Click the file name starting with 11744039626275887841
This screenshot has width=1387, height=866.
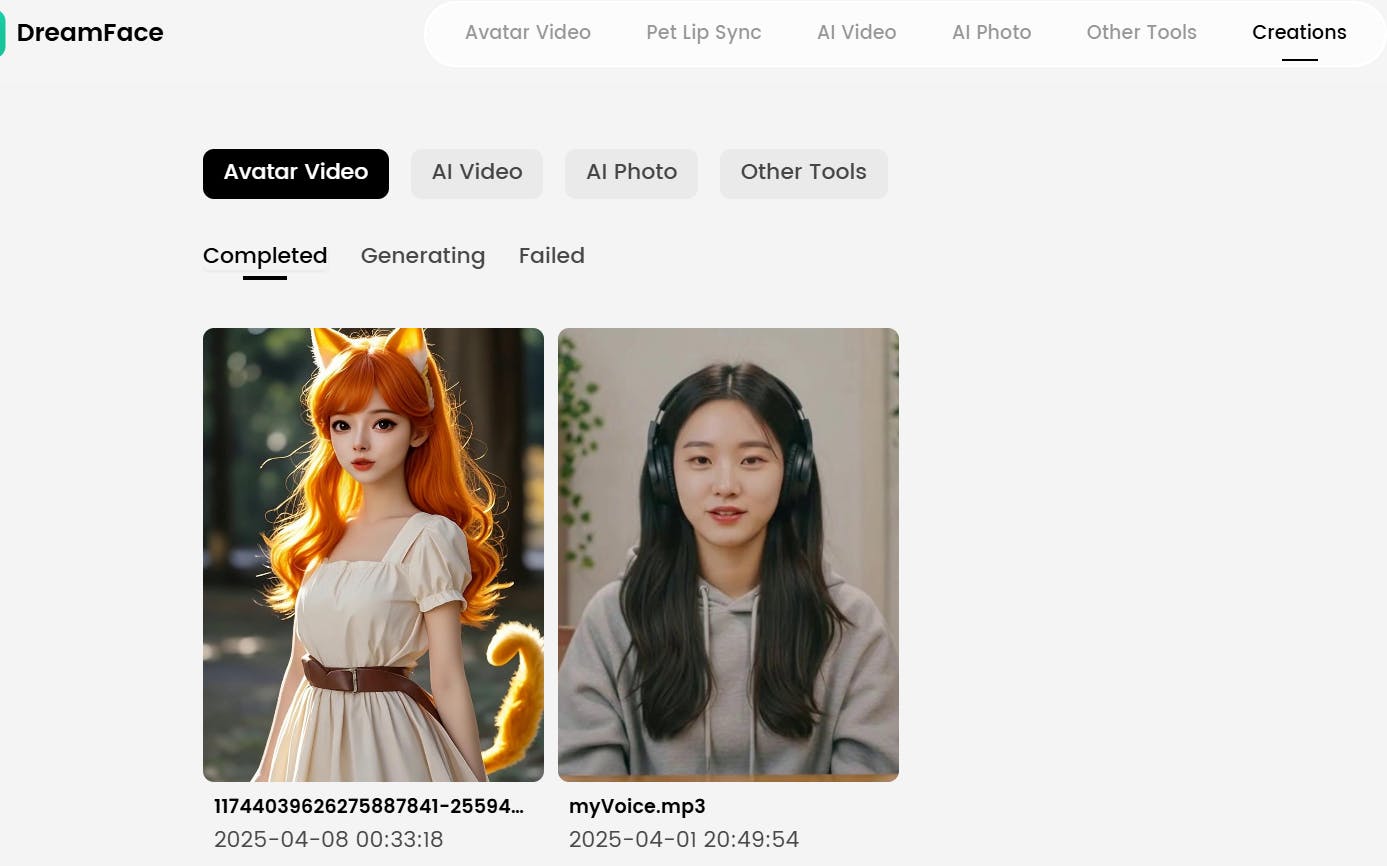369,806
